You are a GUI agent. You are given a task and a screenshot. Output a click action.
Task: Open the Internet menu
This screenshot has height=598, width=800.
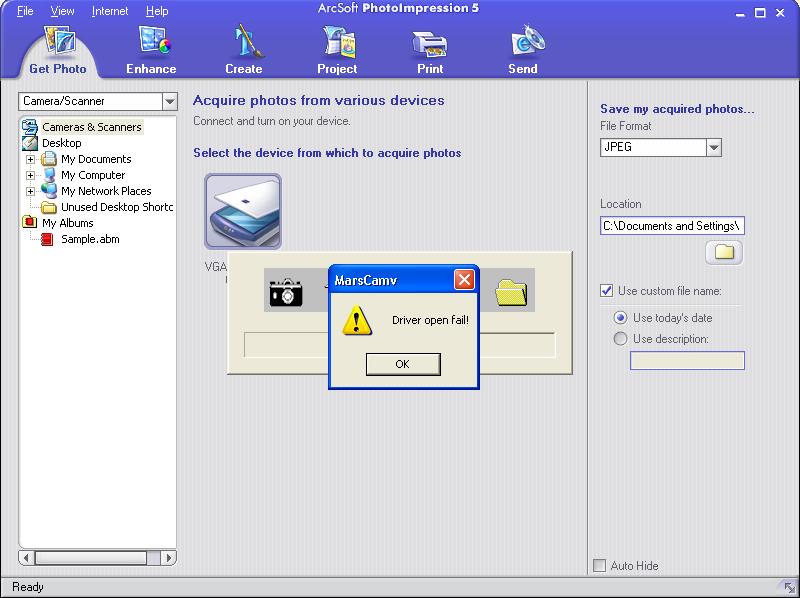point(109,11)
